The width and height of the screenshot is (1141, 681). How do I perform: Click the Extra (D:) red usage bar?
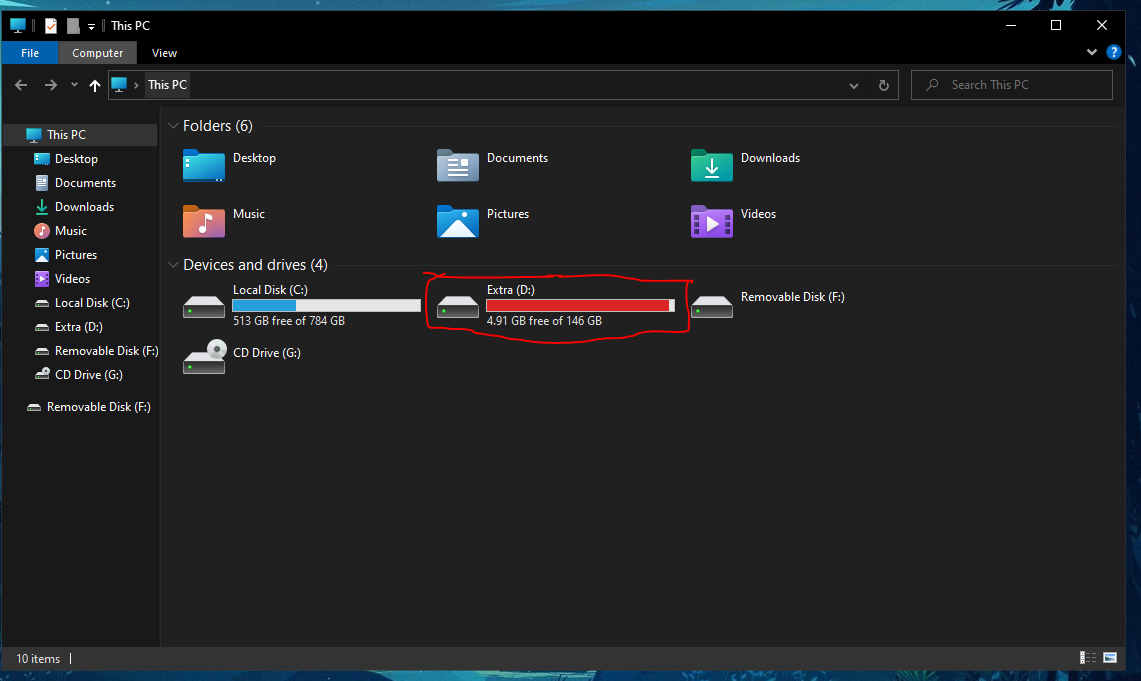click(x=580, y=306)
